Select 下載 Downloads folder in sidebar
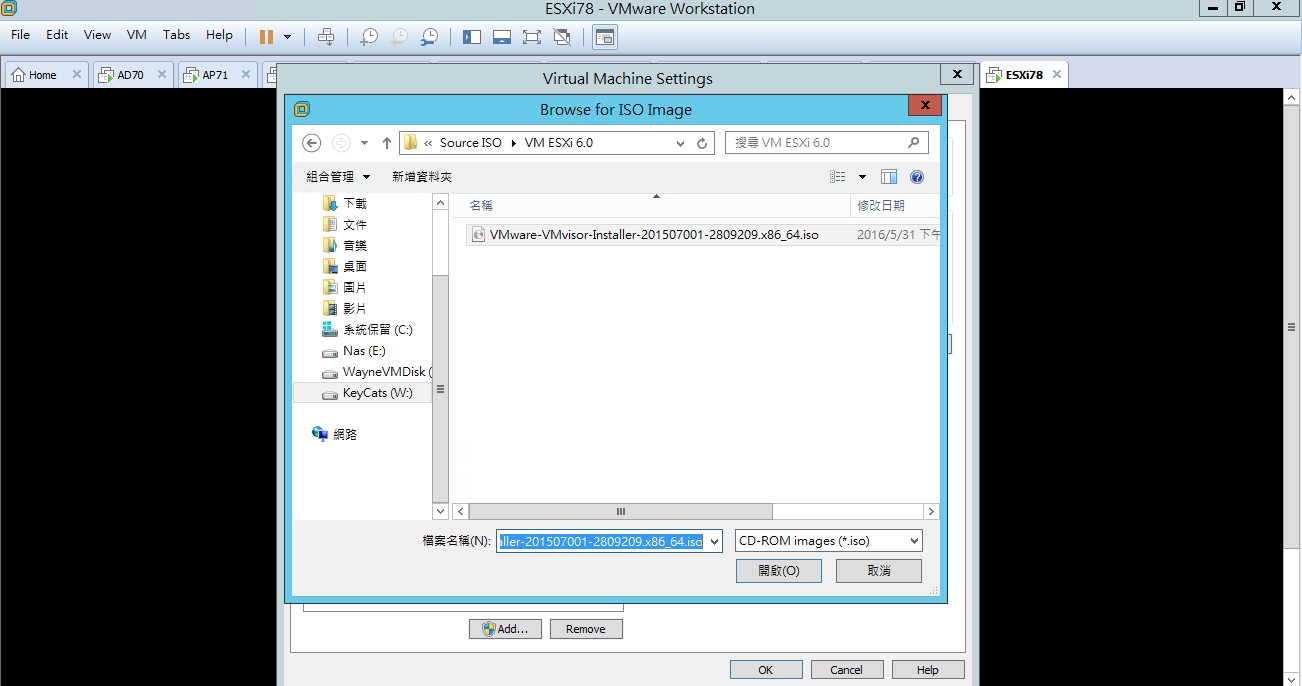The image size is (1302, 686). pyautogui.click(x=345, y=203)
